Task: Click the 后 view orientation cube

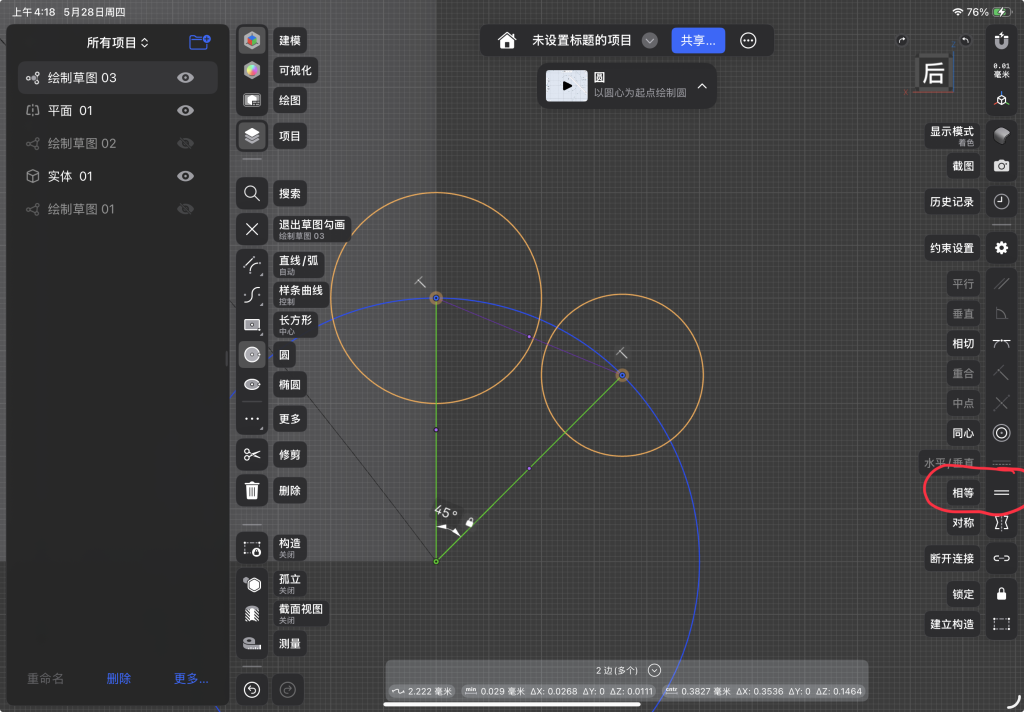Action: pos(933,73)
